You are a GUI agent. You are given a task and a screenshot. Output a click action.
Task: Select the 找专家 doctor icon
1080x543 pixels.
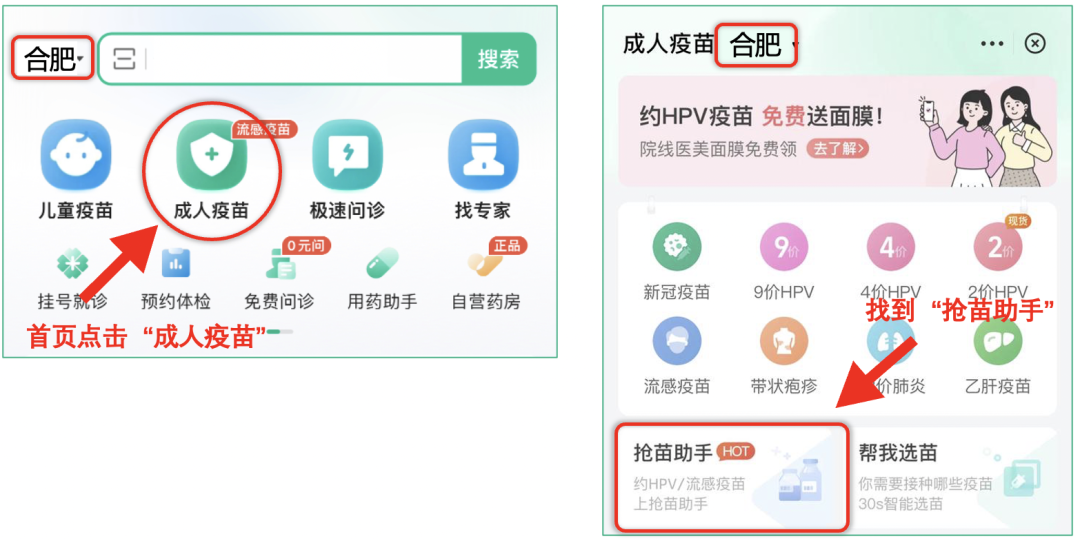[483, 154]
